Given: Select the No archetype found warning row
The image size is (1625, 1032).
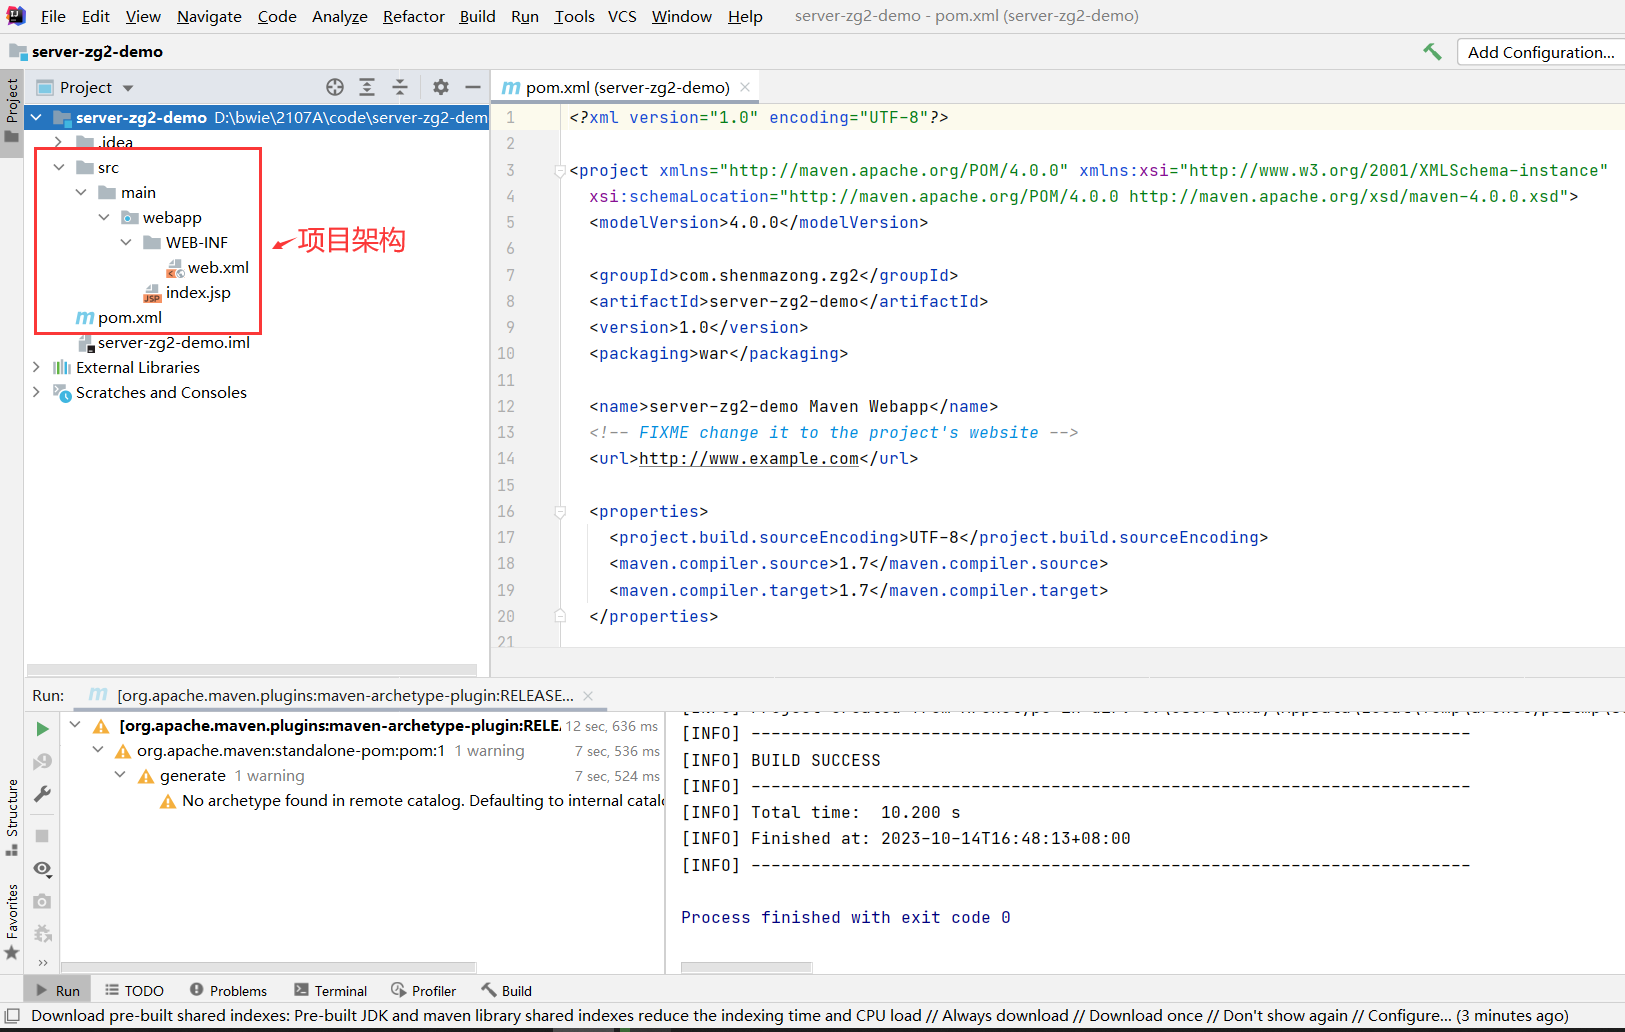Looking at the screenshot, I should click(412, 800).
